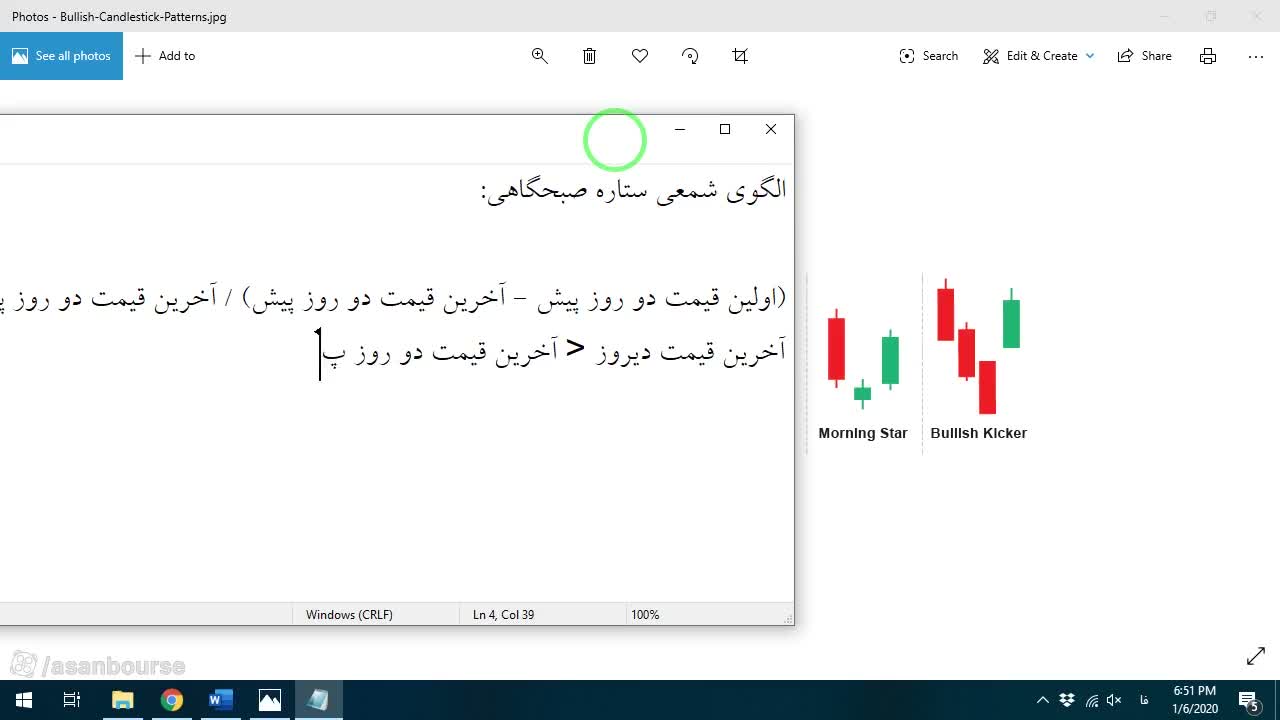
Task: Rotate the photo
Action: [690, 56]
